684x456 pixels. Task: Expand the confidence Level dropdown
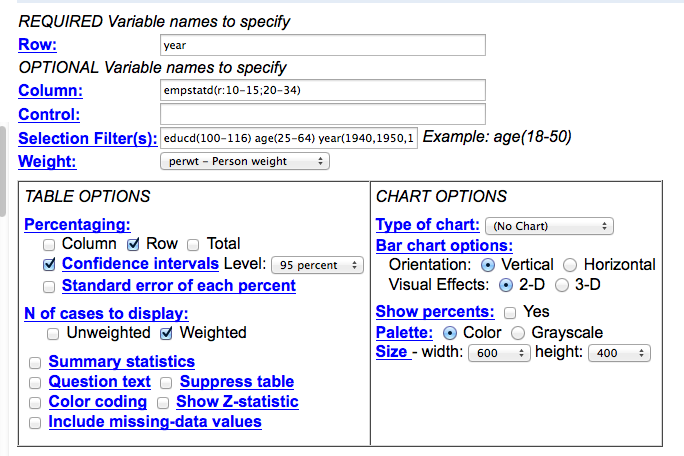tap(317, 265)
